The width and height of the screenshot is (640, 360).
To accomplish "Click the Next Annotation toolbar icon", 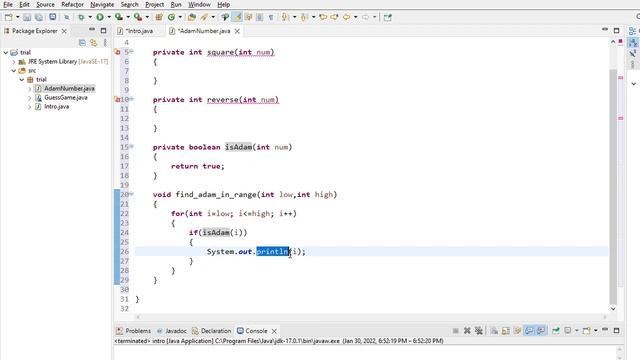I will [285, 17].
